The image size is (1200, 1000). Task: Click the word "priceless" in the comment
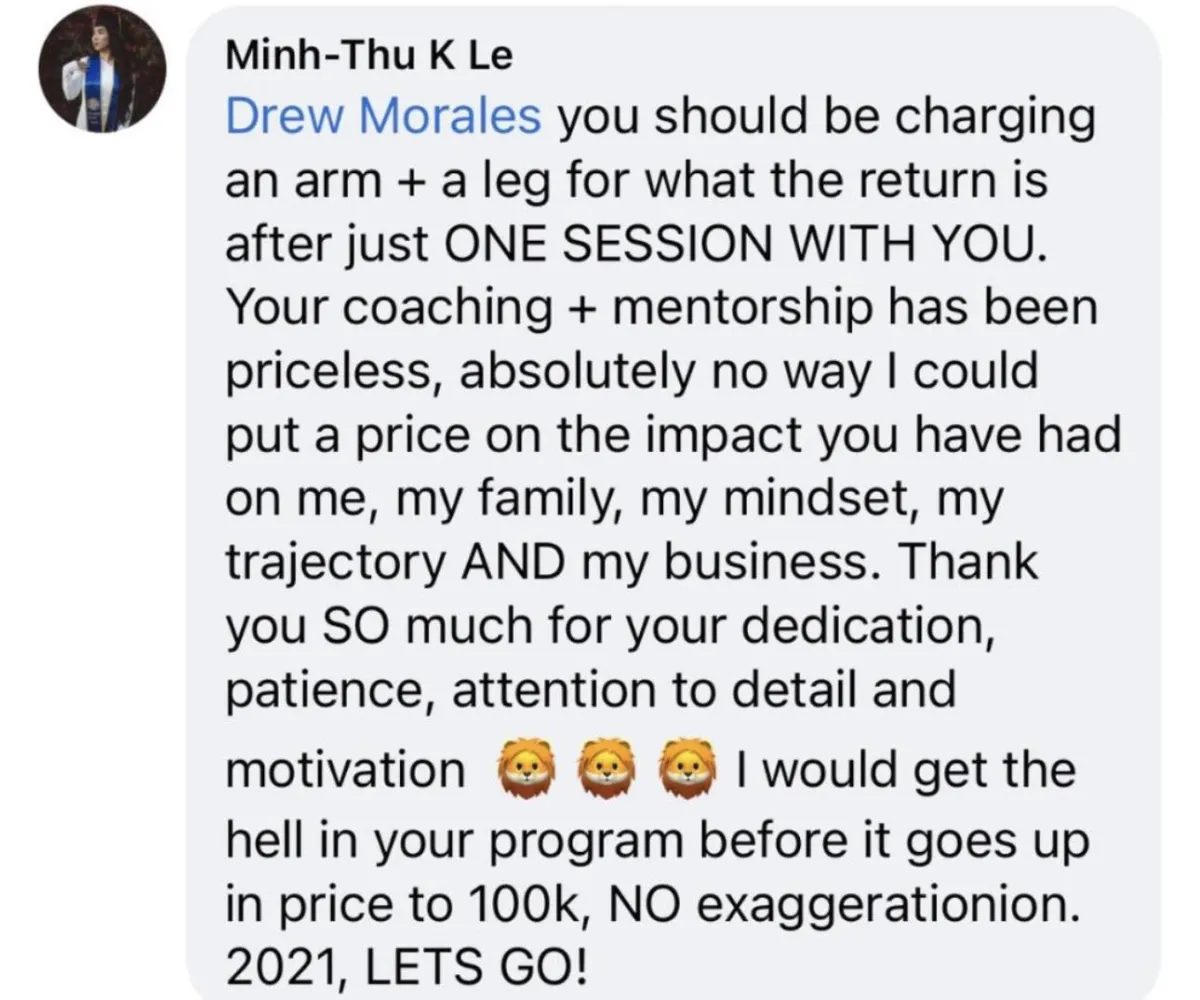[334, 375]
